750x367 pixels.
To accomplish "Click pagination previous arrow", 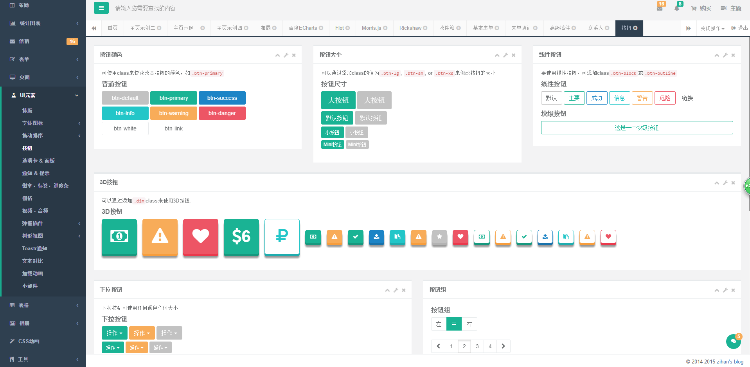I will (x=438, y=346).
